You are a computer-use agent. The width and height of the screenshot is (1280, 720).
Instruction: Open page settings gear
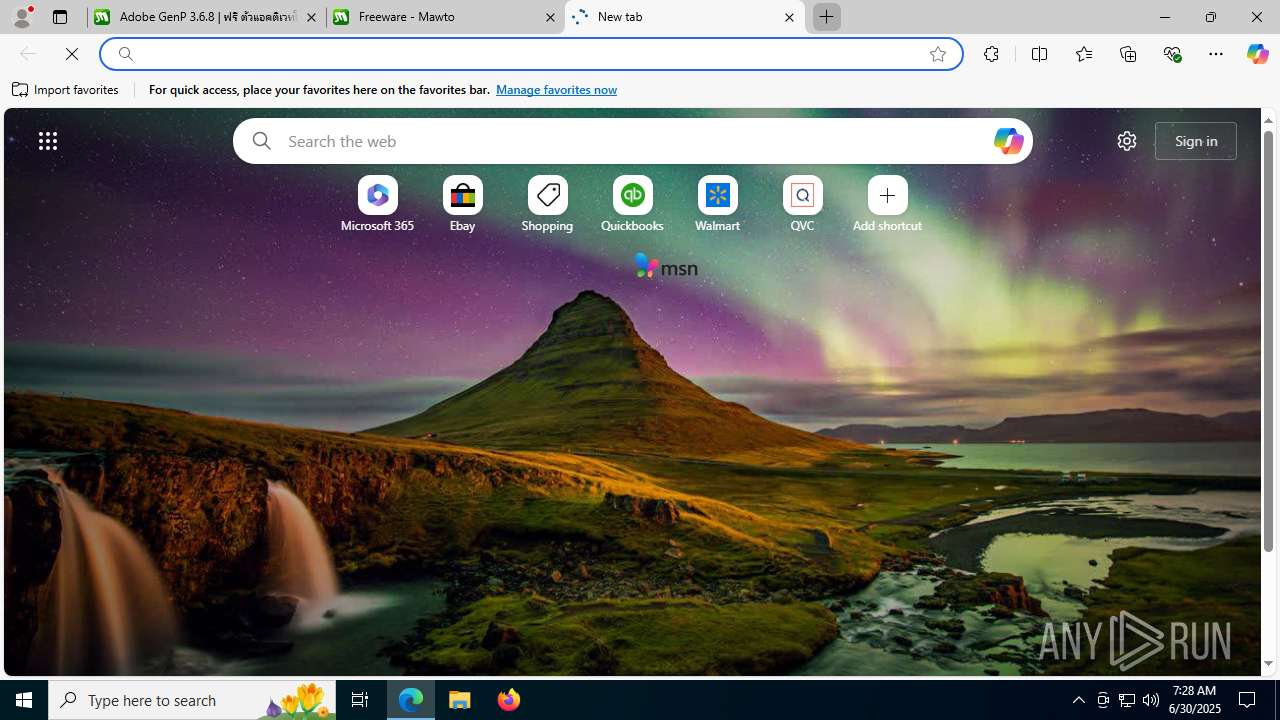[1127, 141]
